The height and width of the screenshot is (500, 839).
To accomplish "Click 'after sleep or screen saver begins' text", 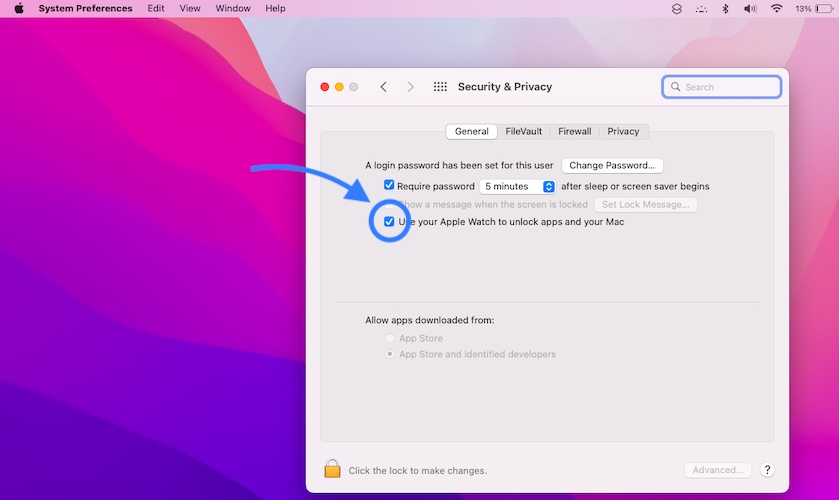I will coord(635,186).
